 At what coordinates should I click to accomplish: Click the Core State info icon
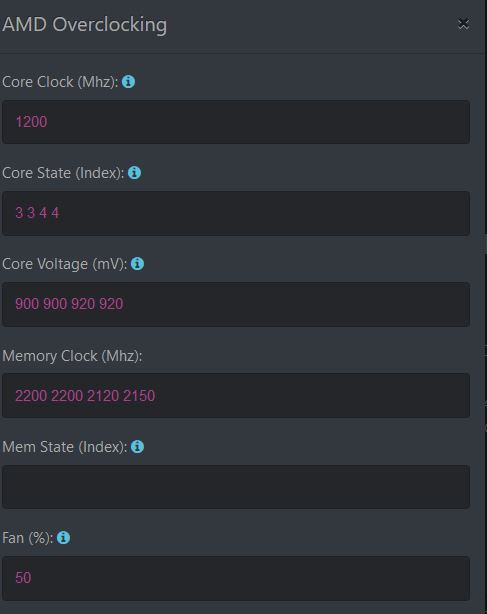click(x=134, y=173)
